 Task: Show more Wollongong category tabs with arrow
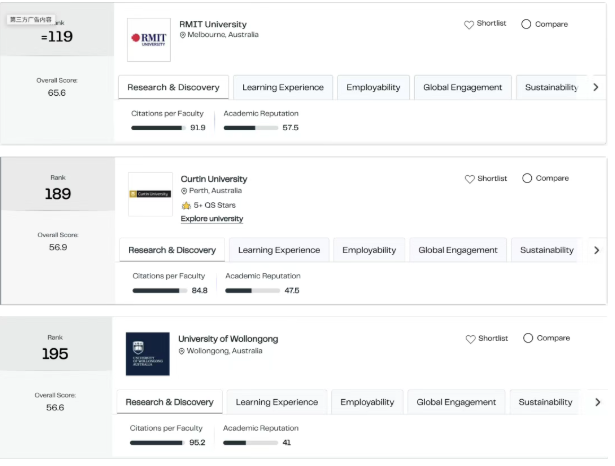(597, 402)
